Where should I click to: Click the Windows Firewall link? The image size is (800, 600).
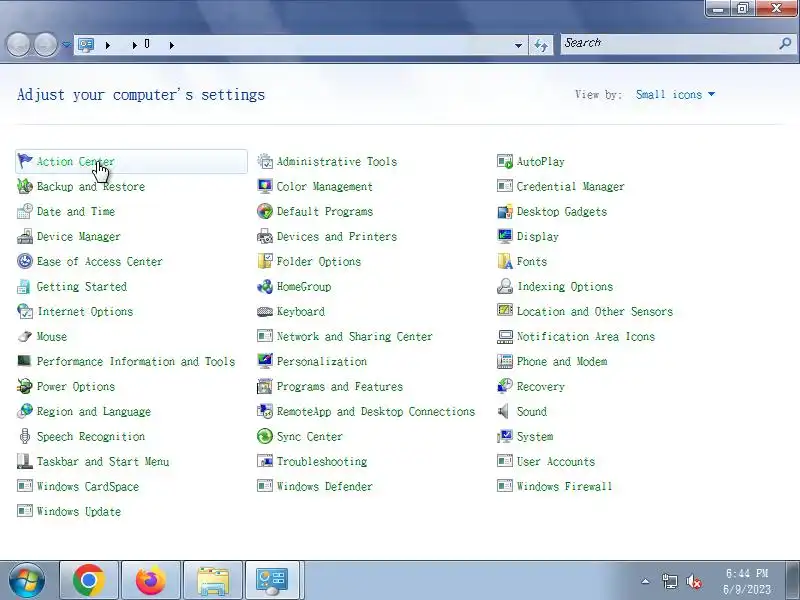pos(564,487)
